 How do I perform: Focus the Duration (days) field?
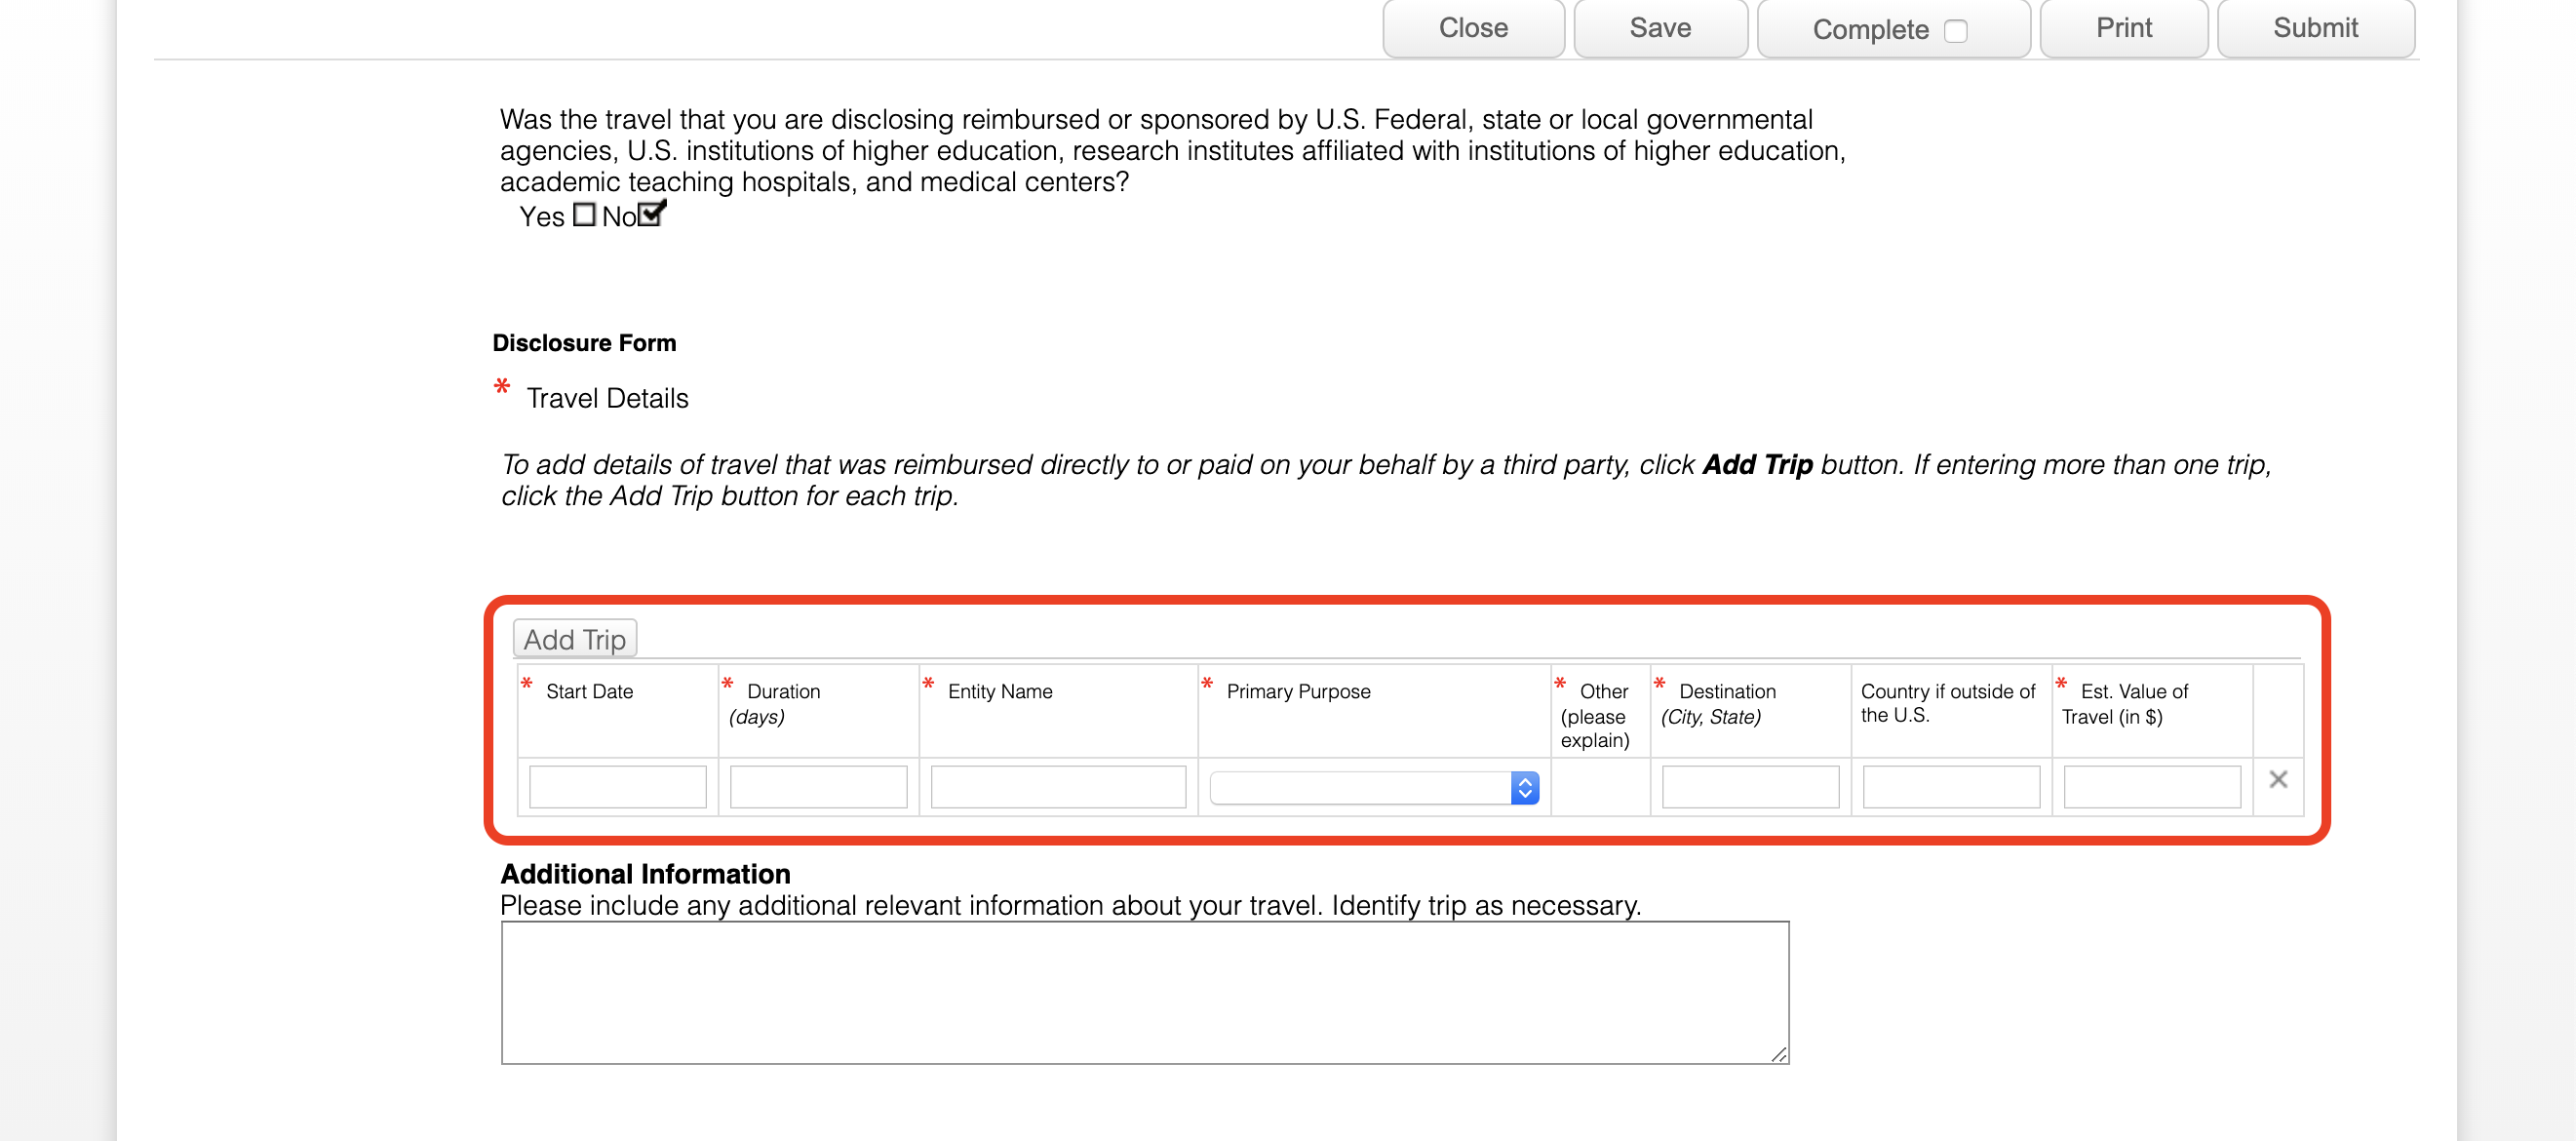coord(818,787)
